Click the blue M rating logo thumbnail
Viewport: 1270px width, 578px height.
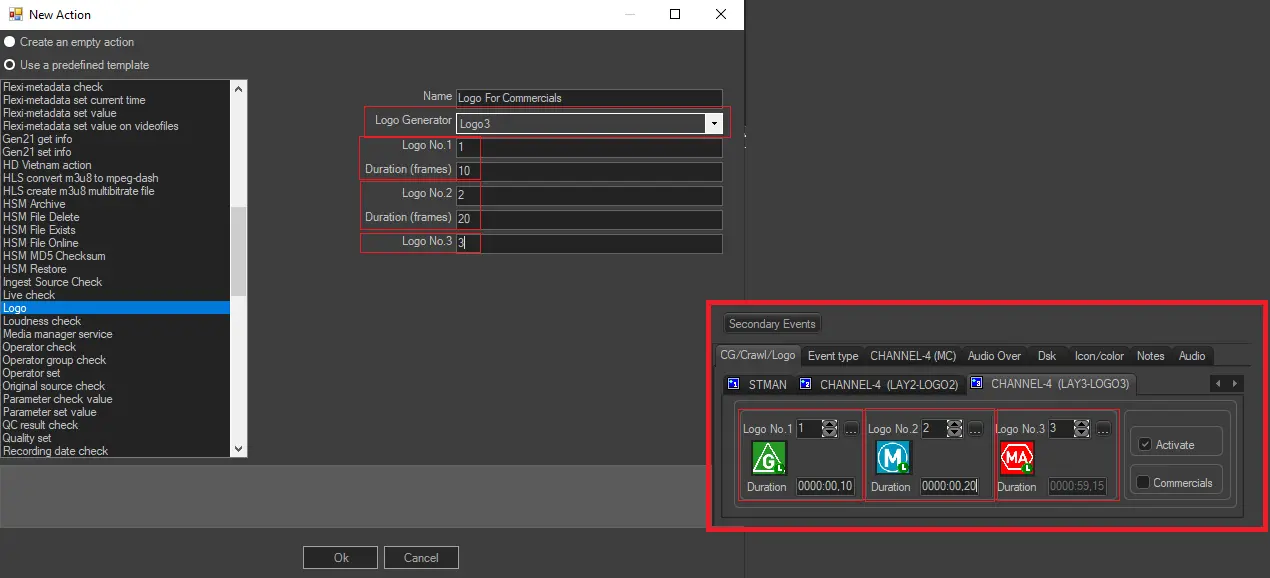click(893, 458)
